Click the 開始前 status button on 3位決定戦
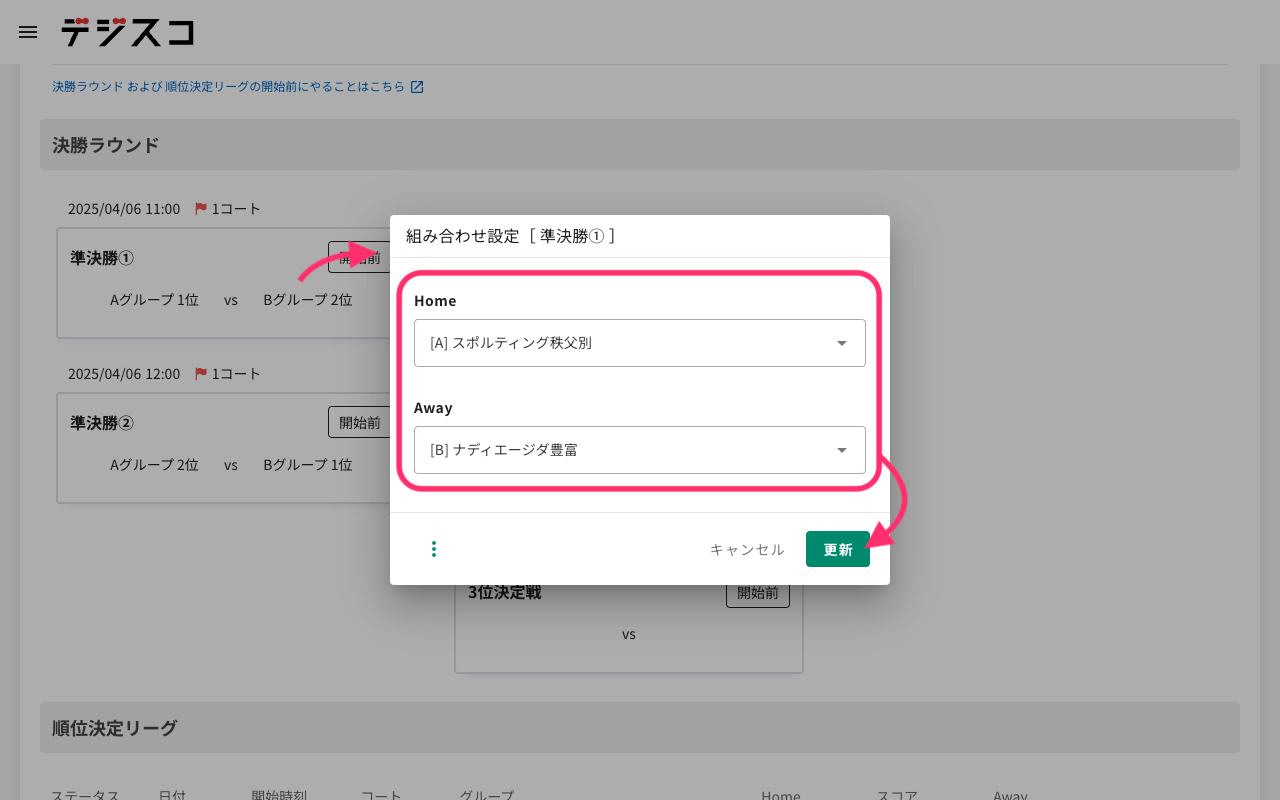1280x800 pixels. [757, 594]
